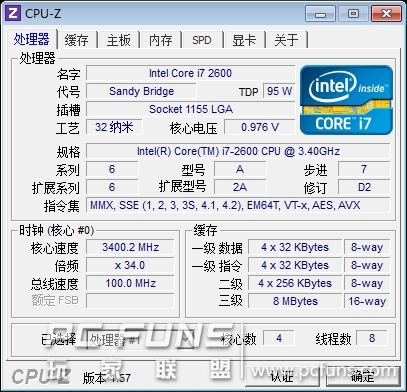407x392 pixels.
Task: Select the 处理器 tab
Action: 32,39
